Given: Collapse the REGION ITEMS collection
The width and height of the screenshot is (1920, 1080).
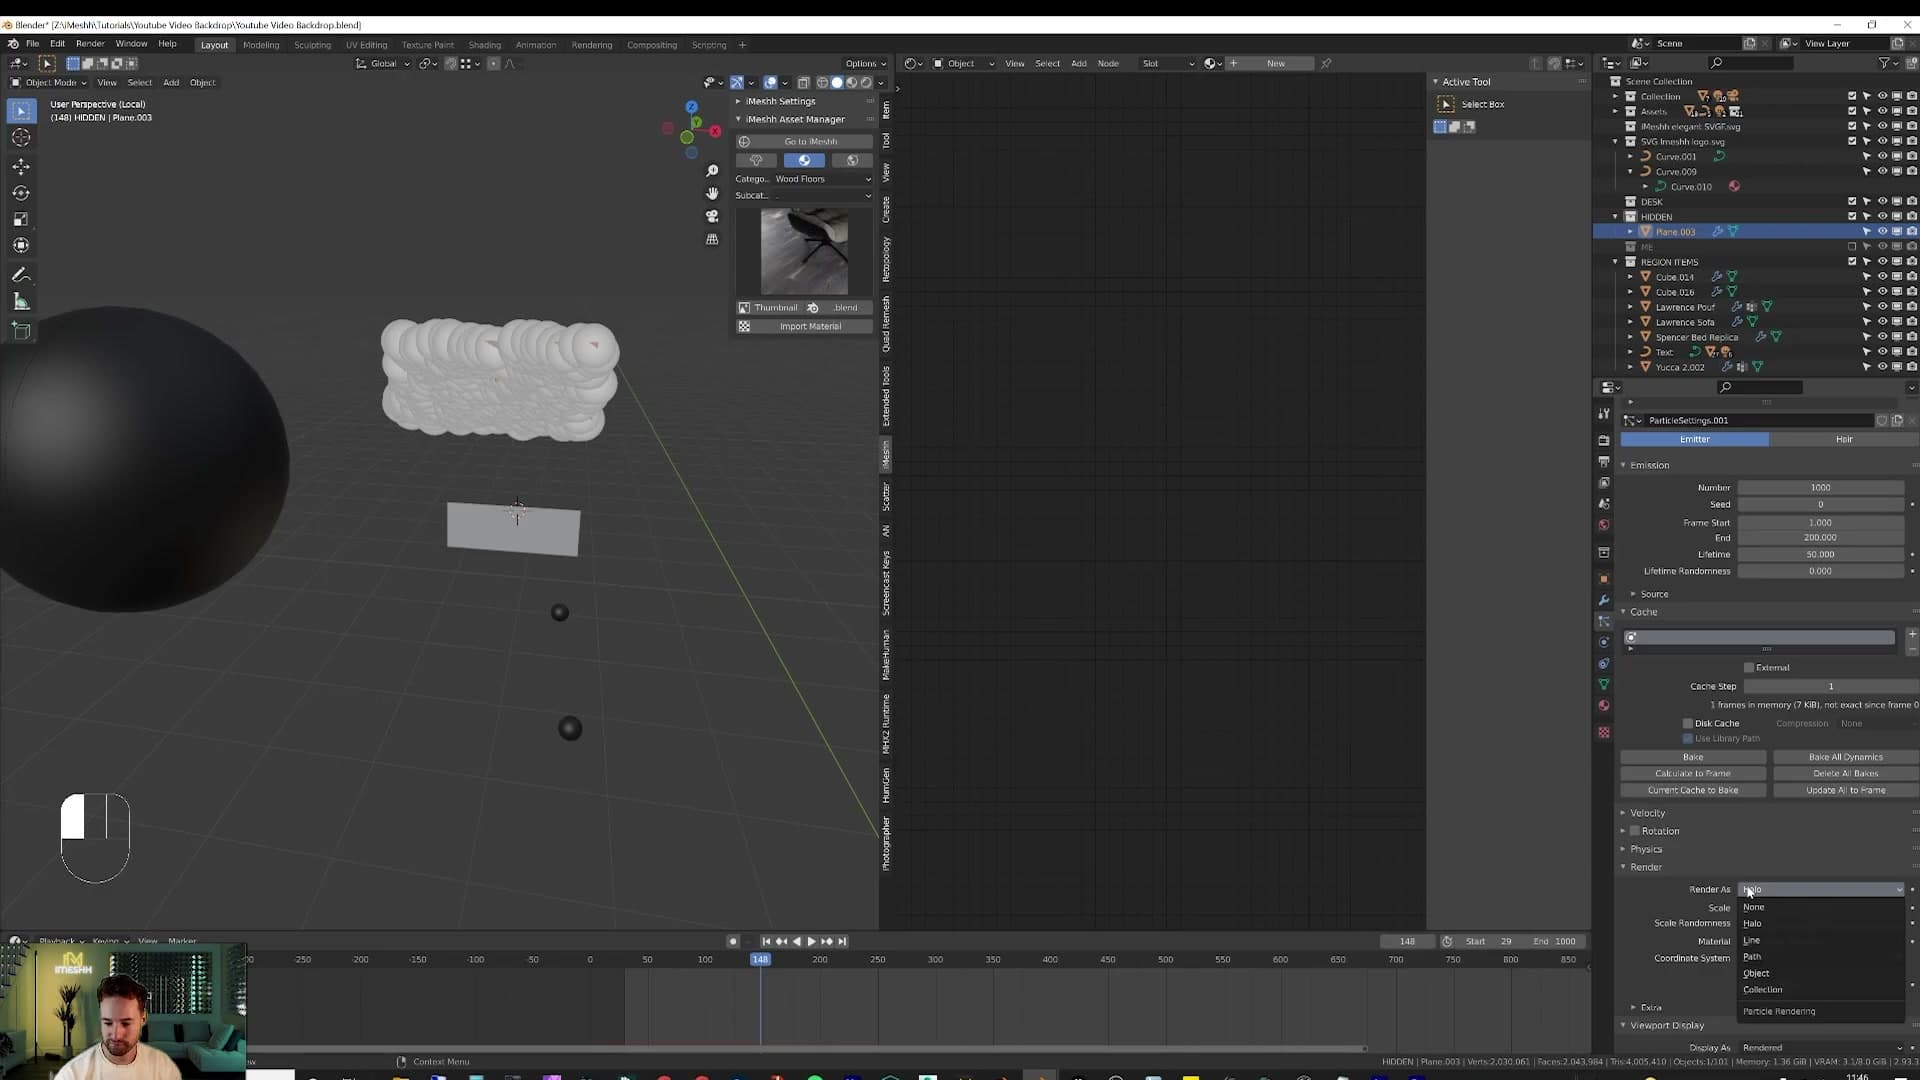Looking at the screenshot, I should pos(1616,262).
